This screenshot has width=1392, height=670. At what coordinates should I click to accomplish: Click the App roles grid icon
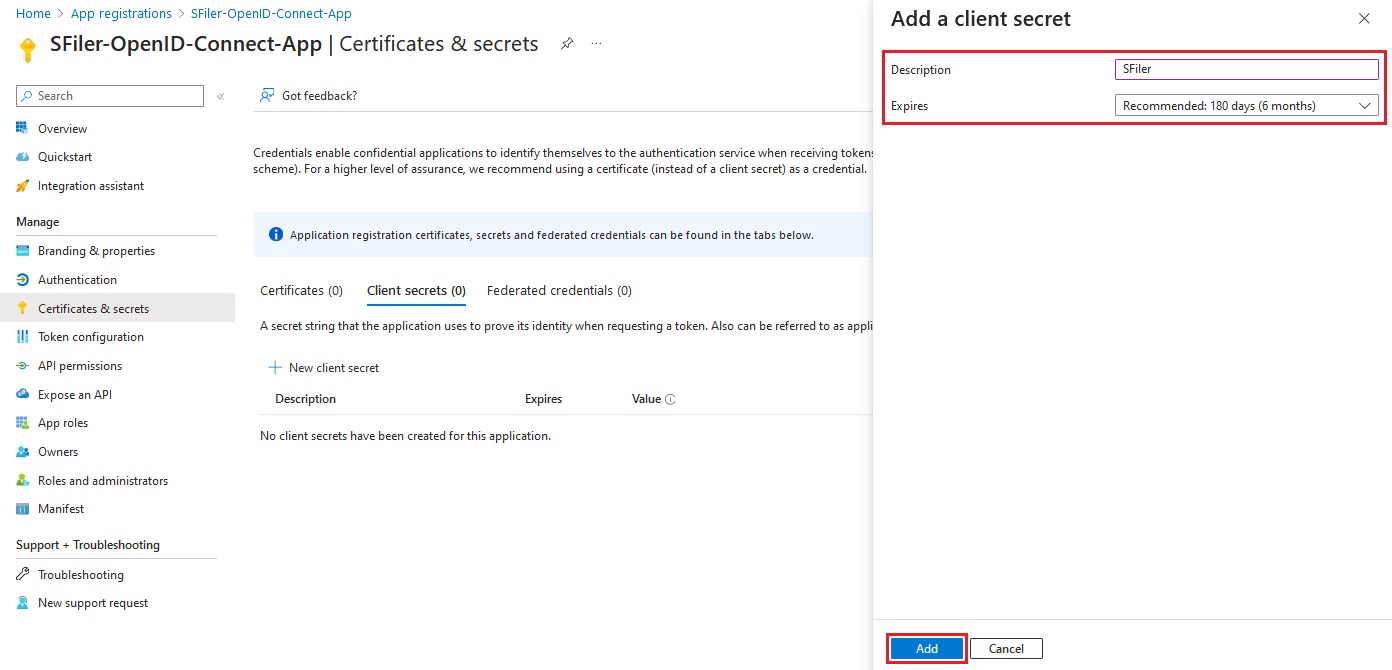coord(22,423)
